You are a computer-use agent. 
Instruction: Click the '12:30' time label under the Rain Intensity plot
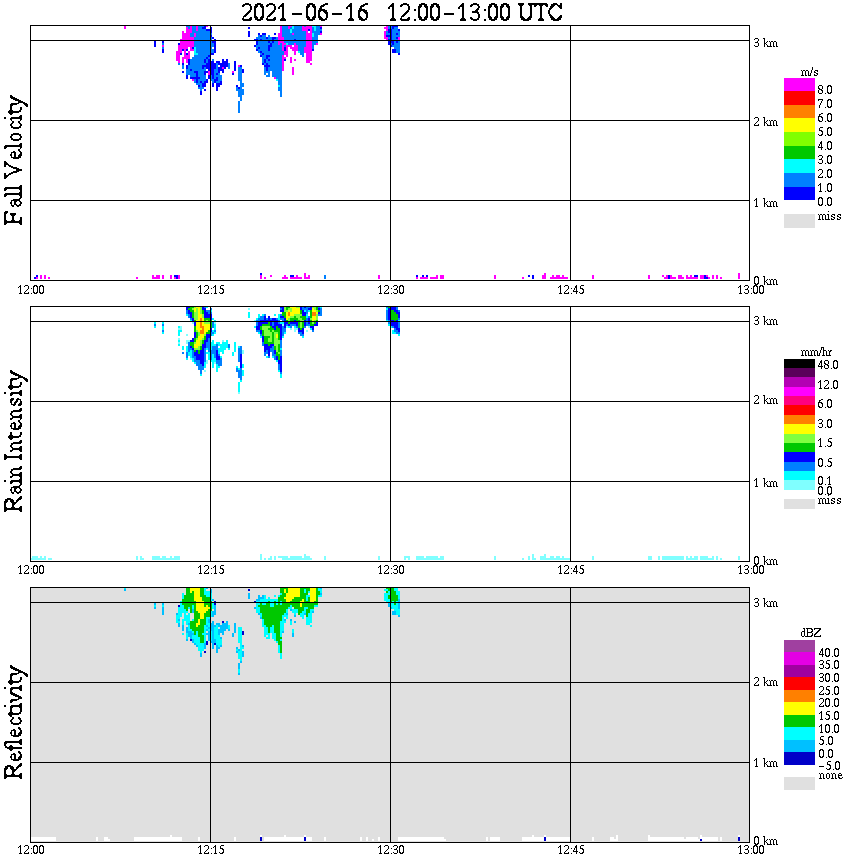tap(390, 570)
